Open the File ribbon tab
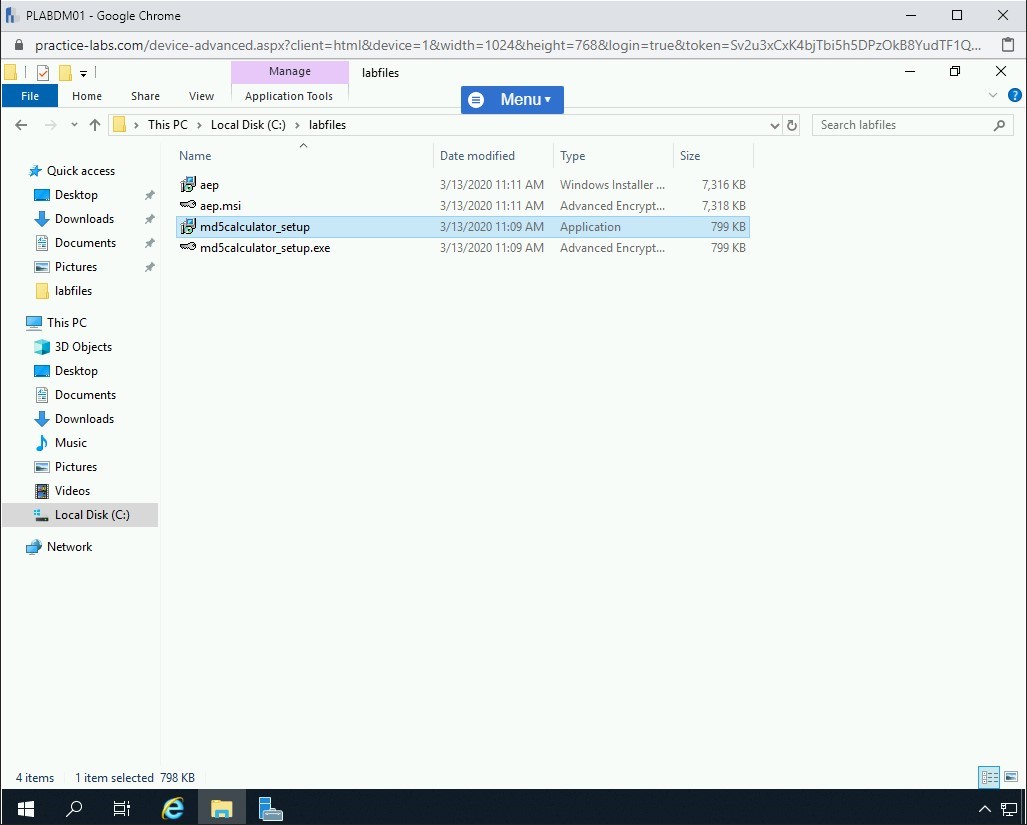Screen dimensions: 1027x825 pyautogui.click(x=30, y=96)
